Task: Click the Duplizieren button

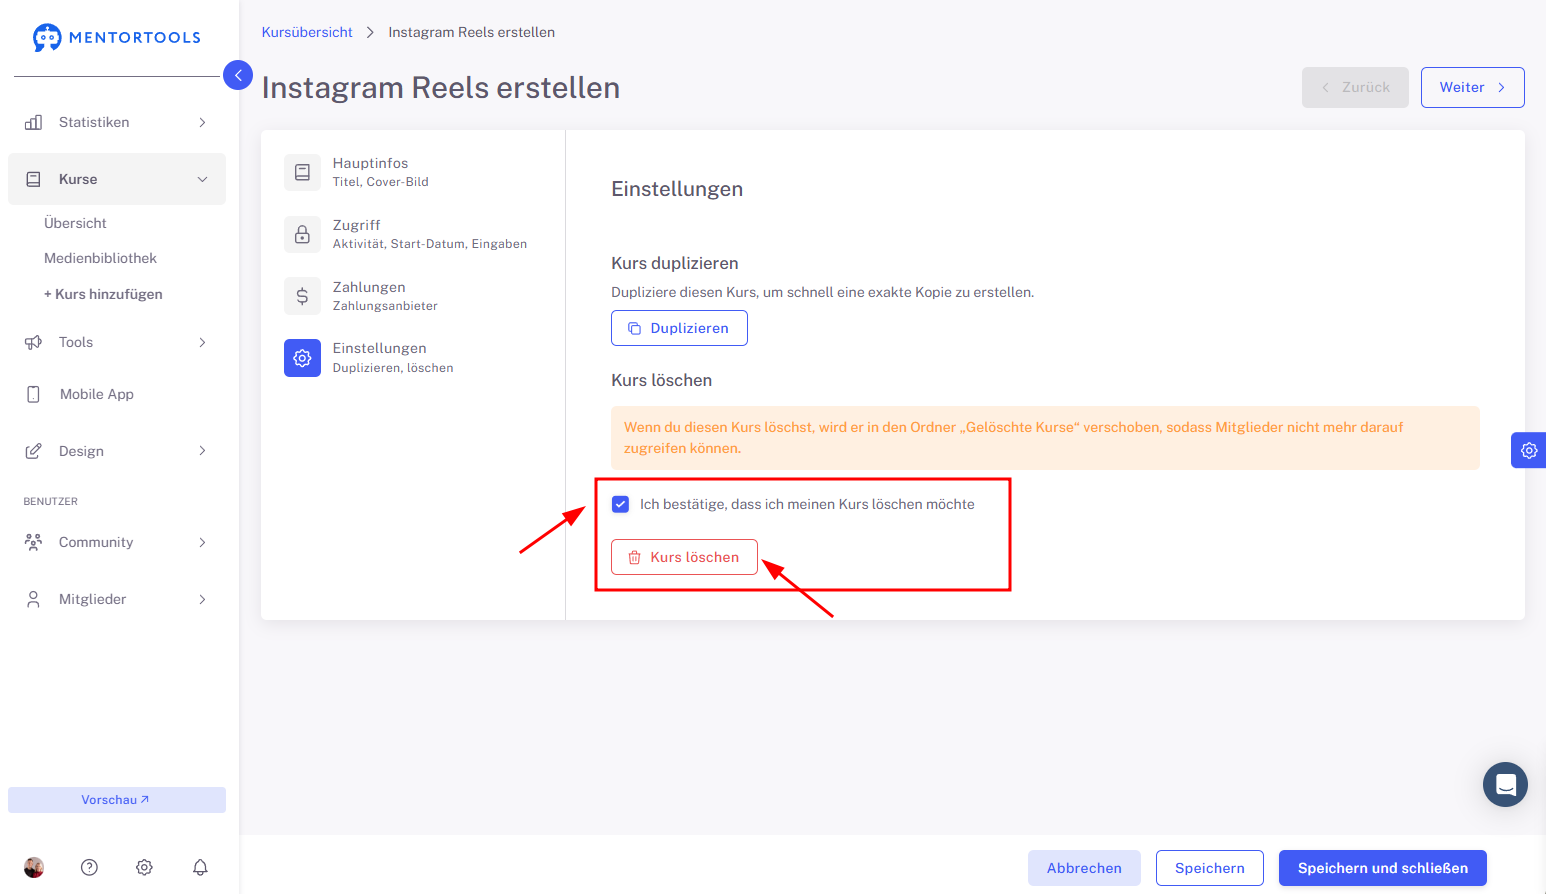Action: [679, 328]
